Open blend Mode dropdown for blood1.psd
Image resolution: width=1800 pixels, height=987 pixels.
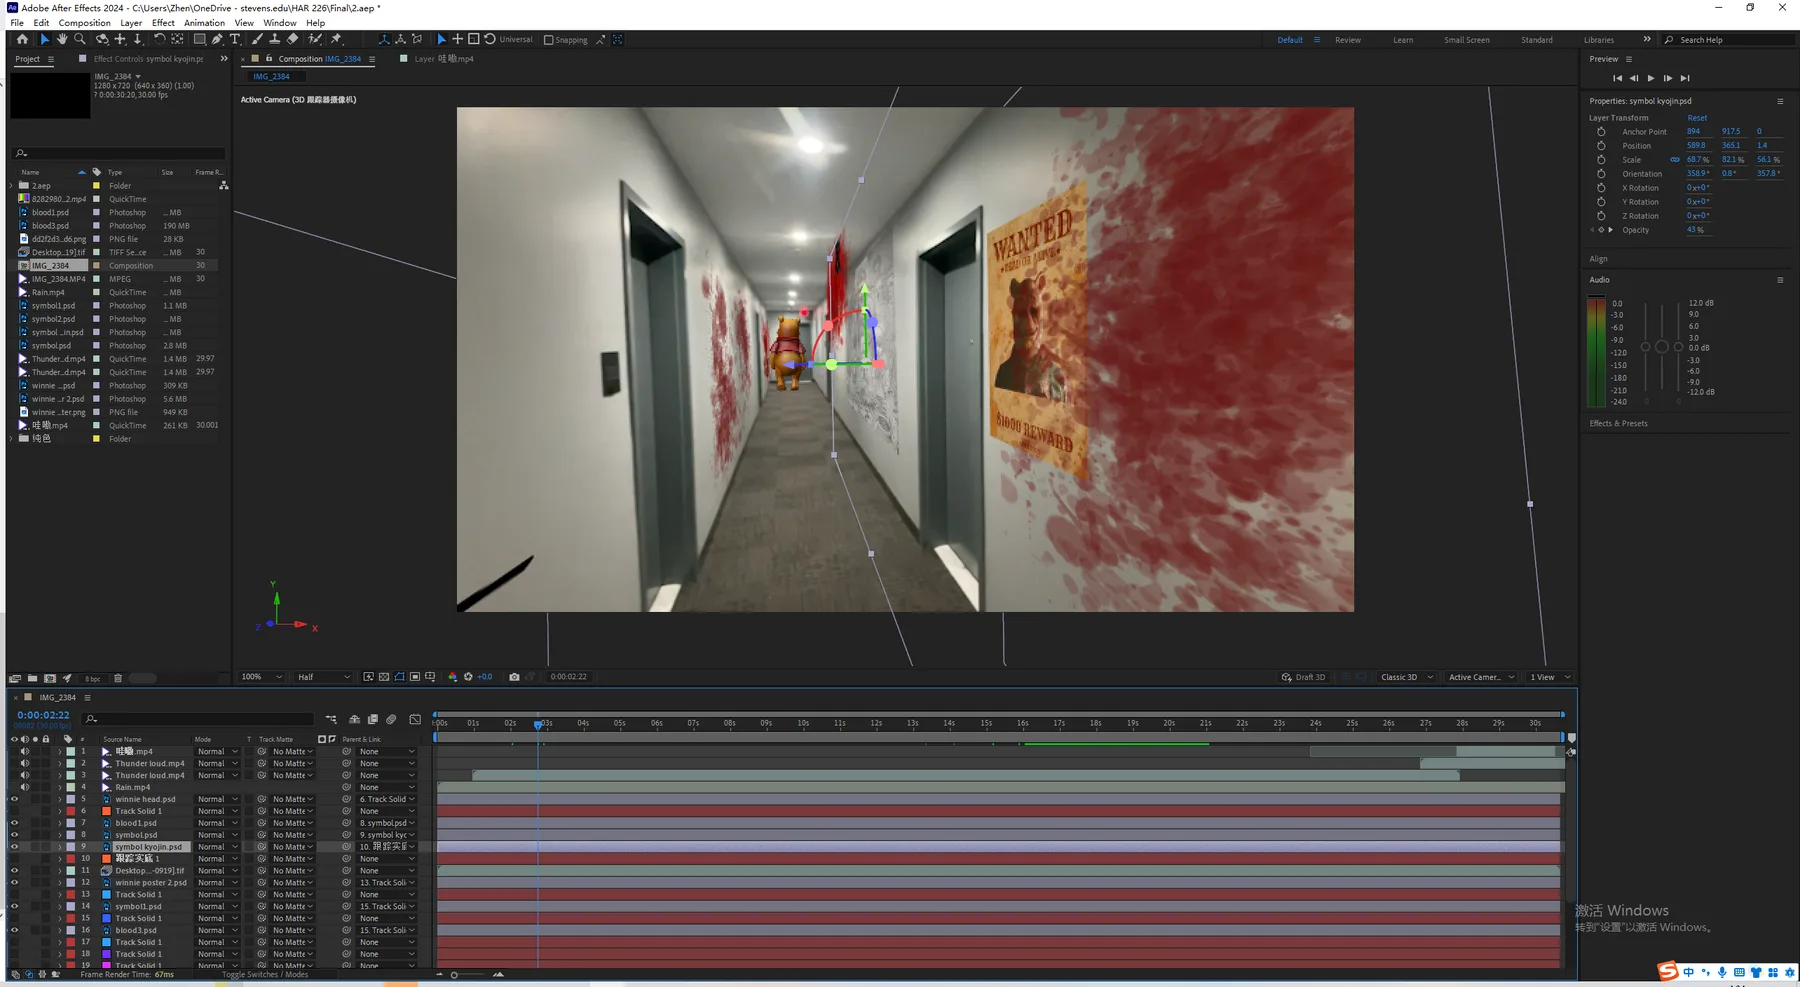click(x=217, y=823)
